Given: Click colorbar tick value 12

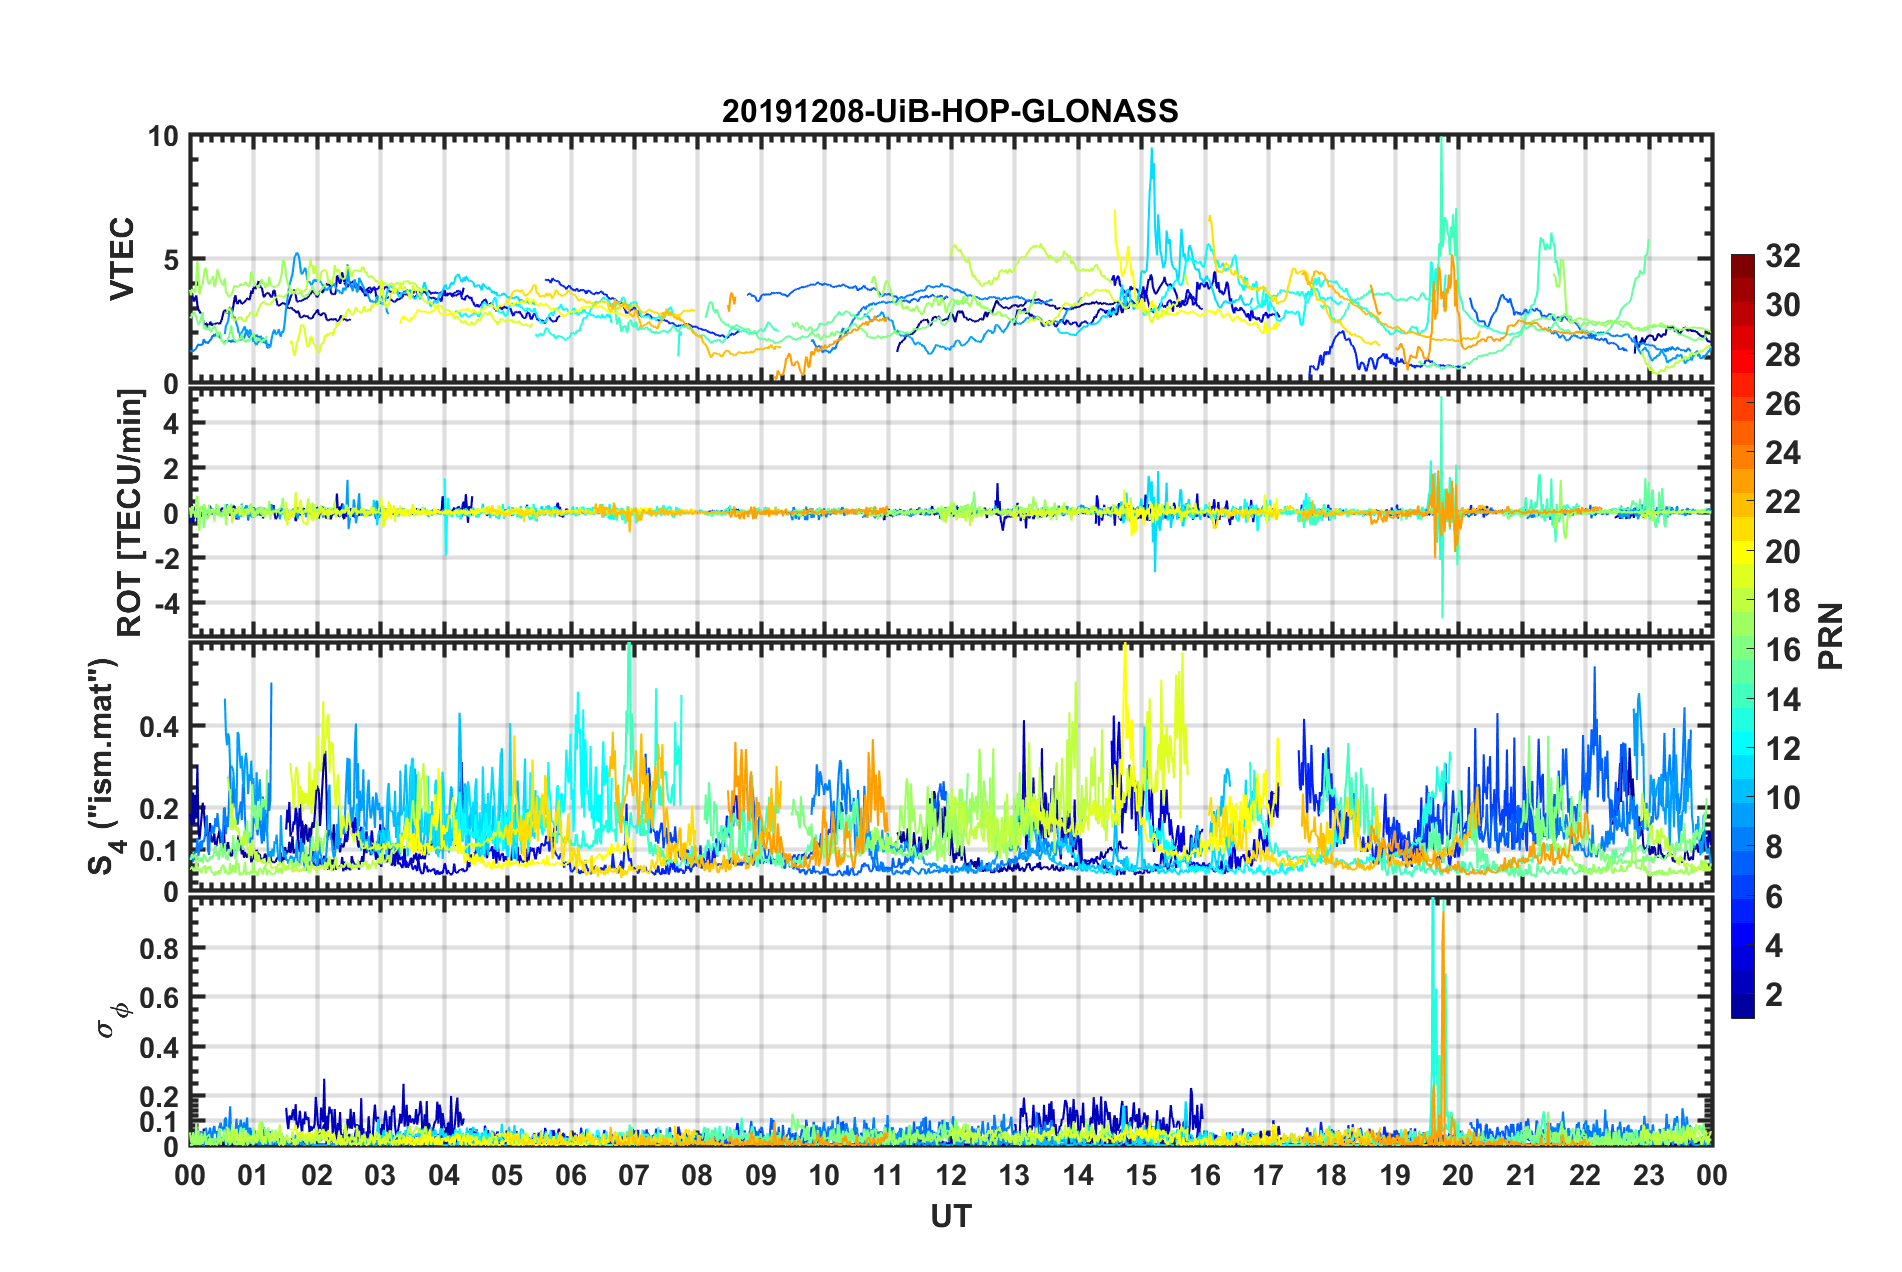Looking at the screenshot, I should pyautogui.click(x=1783, y=749).
